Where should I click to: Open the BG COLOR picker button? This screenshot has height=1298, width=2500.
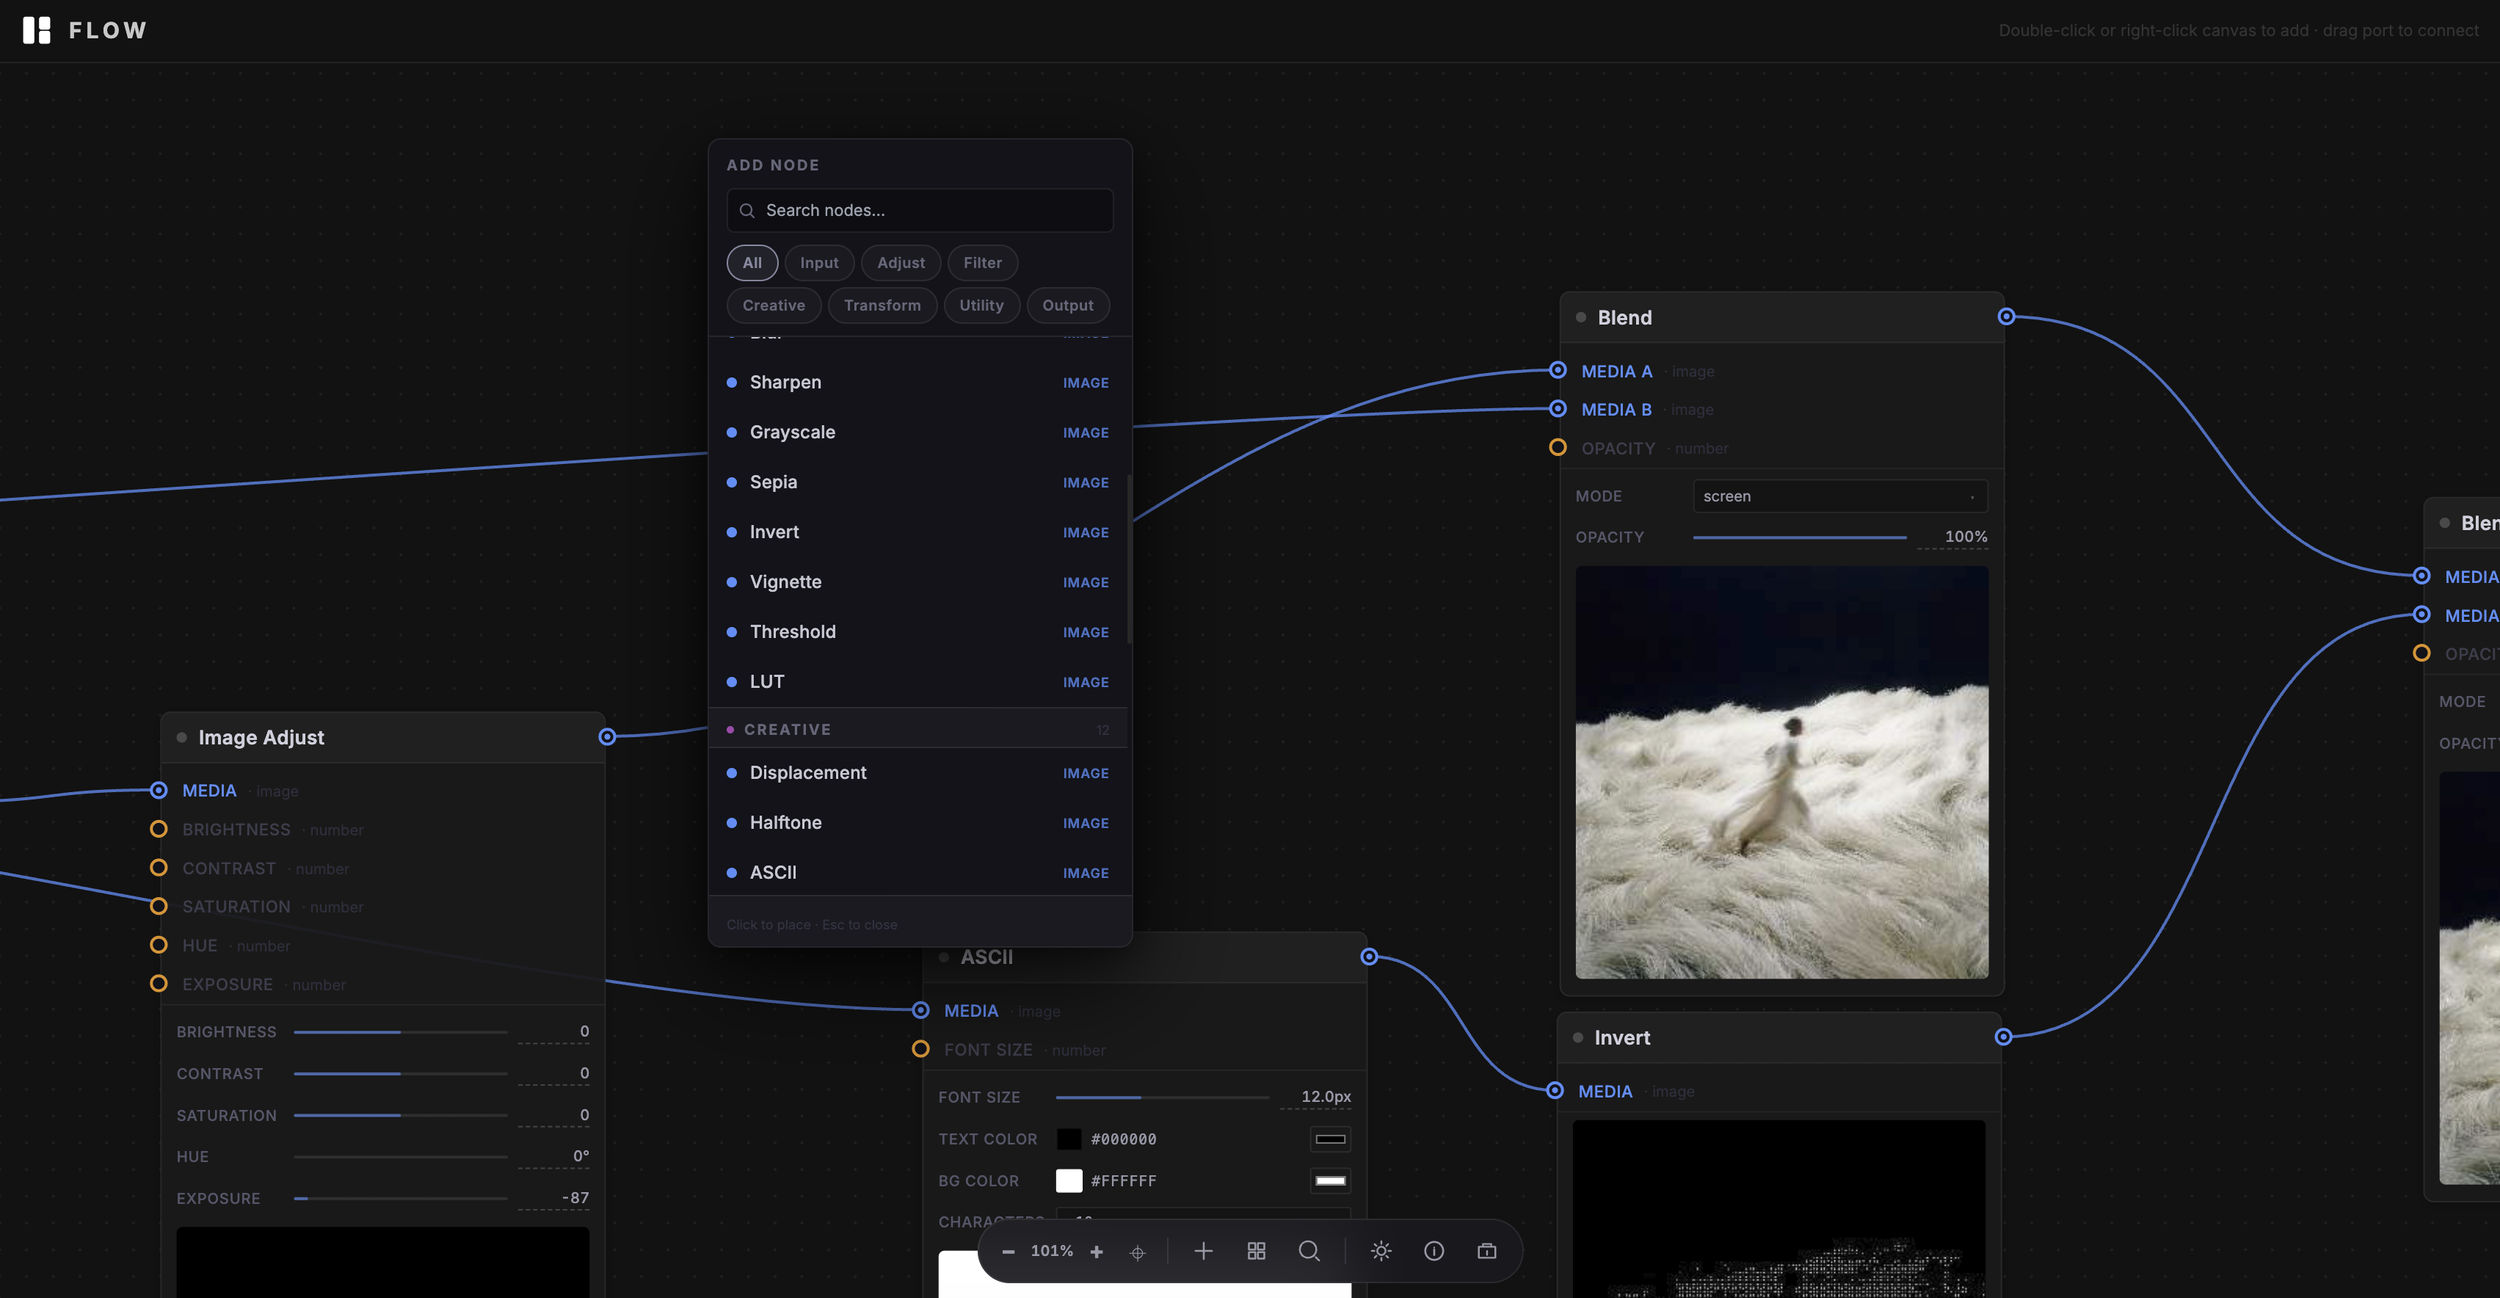pyautogui.click(x=1330, y=1181)
